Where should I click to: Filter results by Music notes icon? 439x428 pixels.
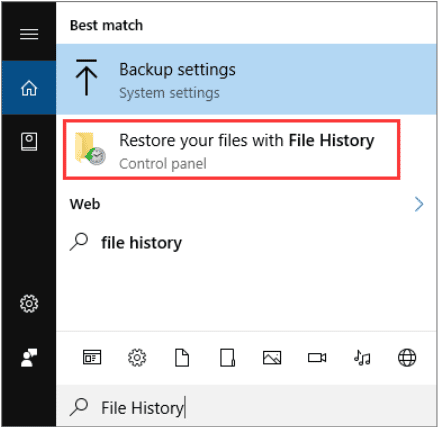(362, 358)
